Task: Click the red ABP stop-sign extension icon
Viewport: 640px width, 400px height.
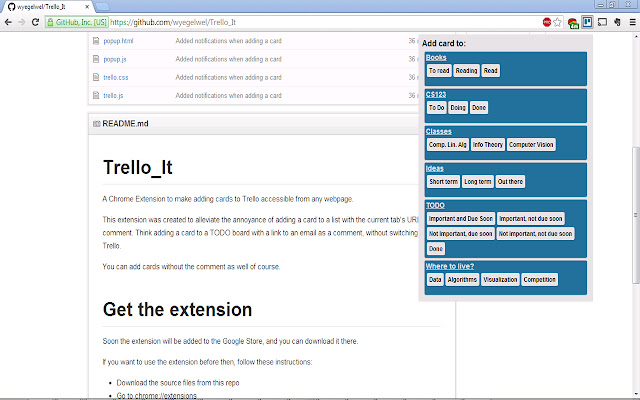Action: point(546,21)
